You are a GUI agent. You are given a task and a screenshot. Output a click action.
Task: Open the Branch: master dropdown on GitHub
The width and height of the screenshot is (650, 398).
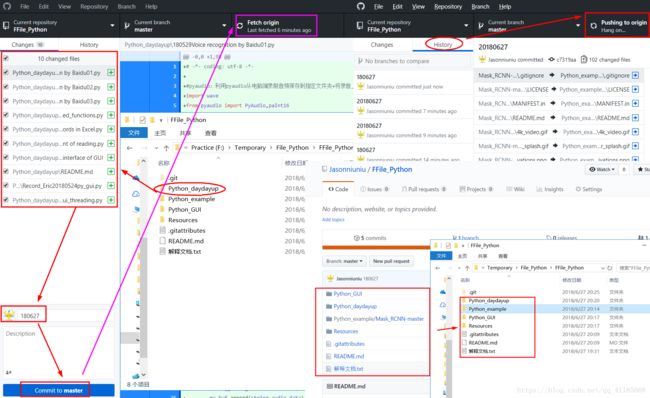pos(344,261)
